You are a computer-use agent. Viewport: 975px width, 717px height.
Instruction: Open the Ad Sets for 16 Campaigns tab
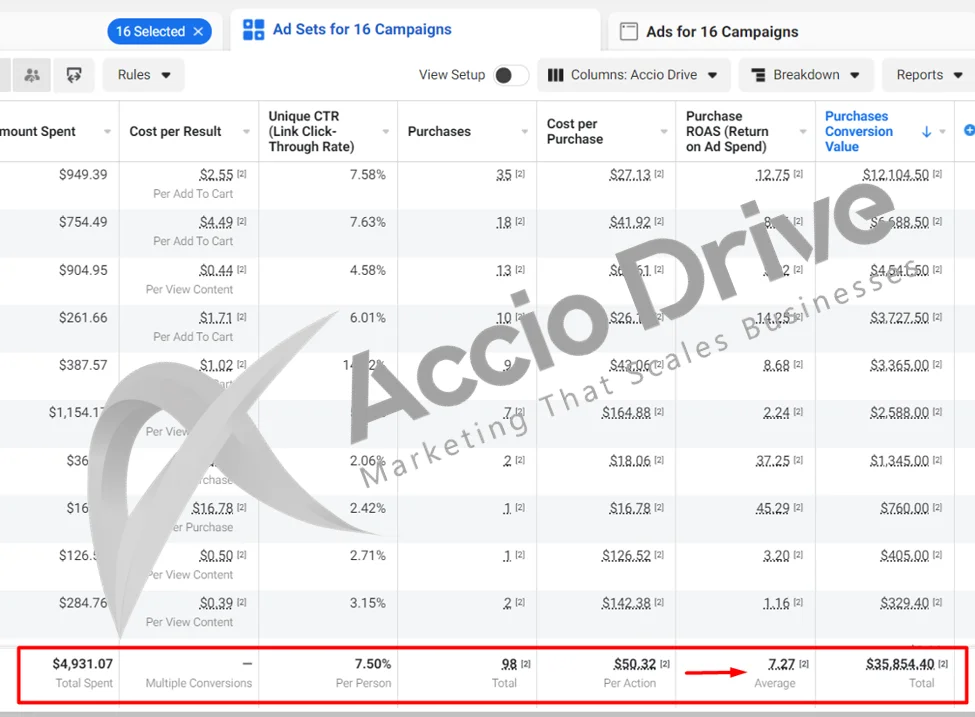tap(361, 30)
